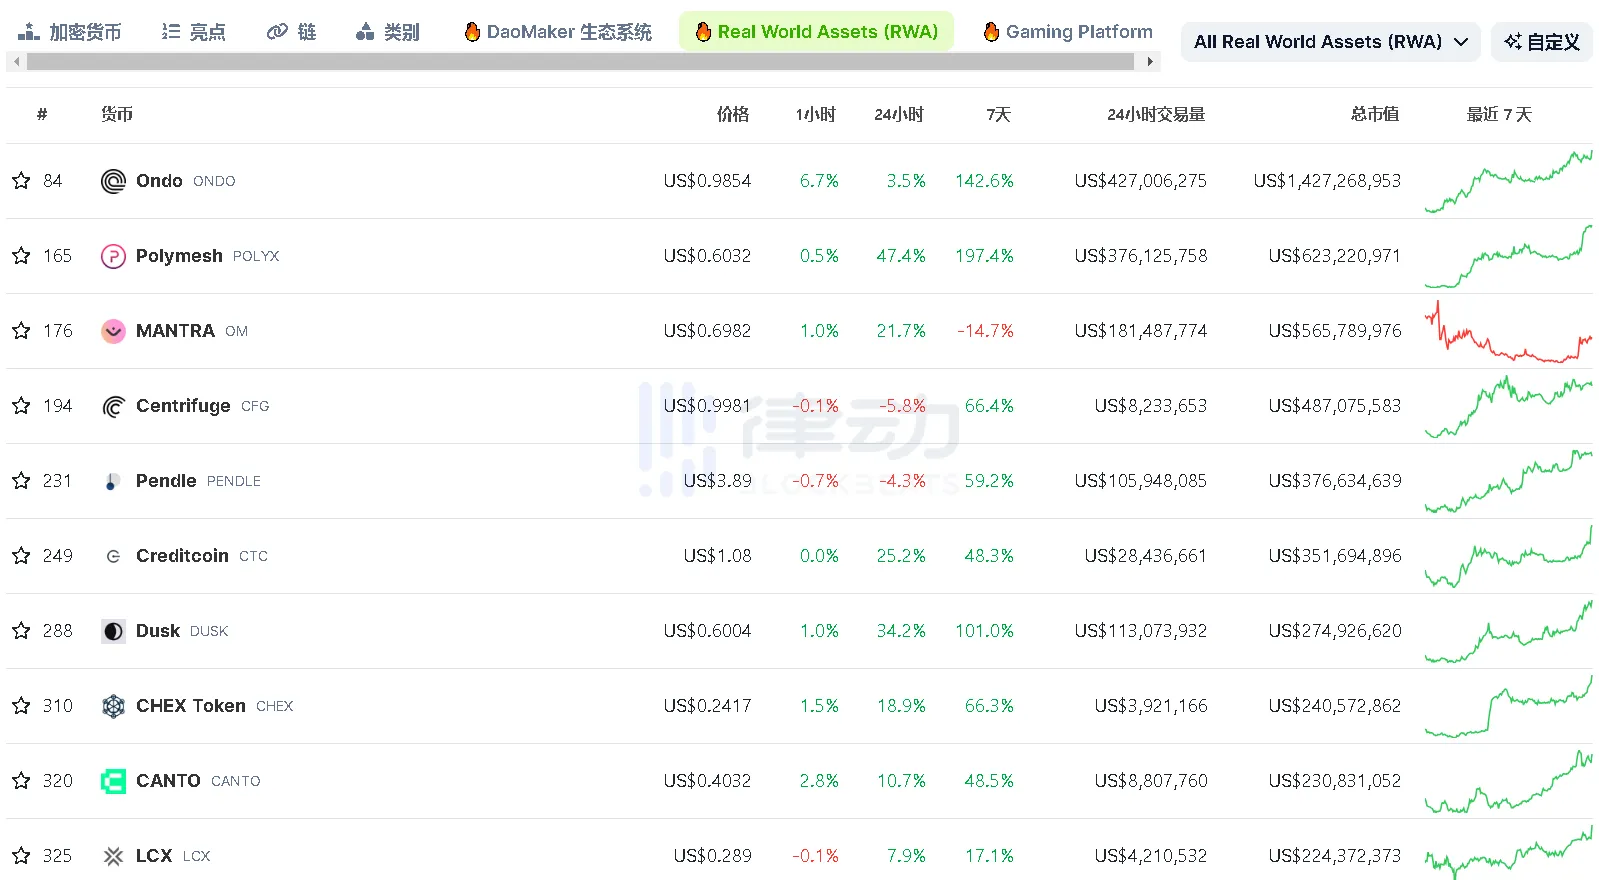This screenshot has width=1599, height=880.
Task: Star the Creditcoin row as favorite
Action: pos(21,556)
